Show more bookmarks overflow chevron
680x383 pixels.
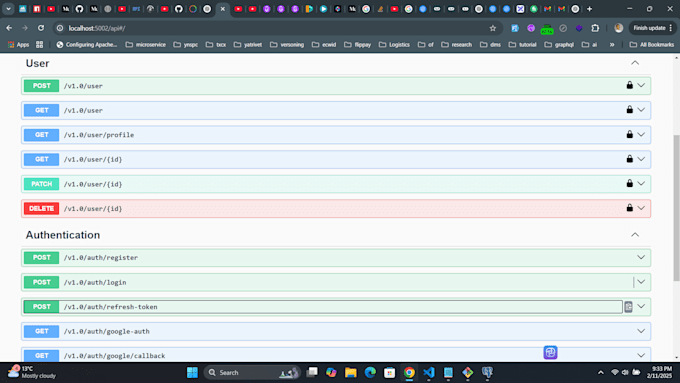pyautogui.click(x=612, y=45)
